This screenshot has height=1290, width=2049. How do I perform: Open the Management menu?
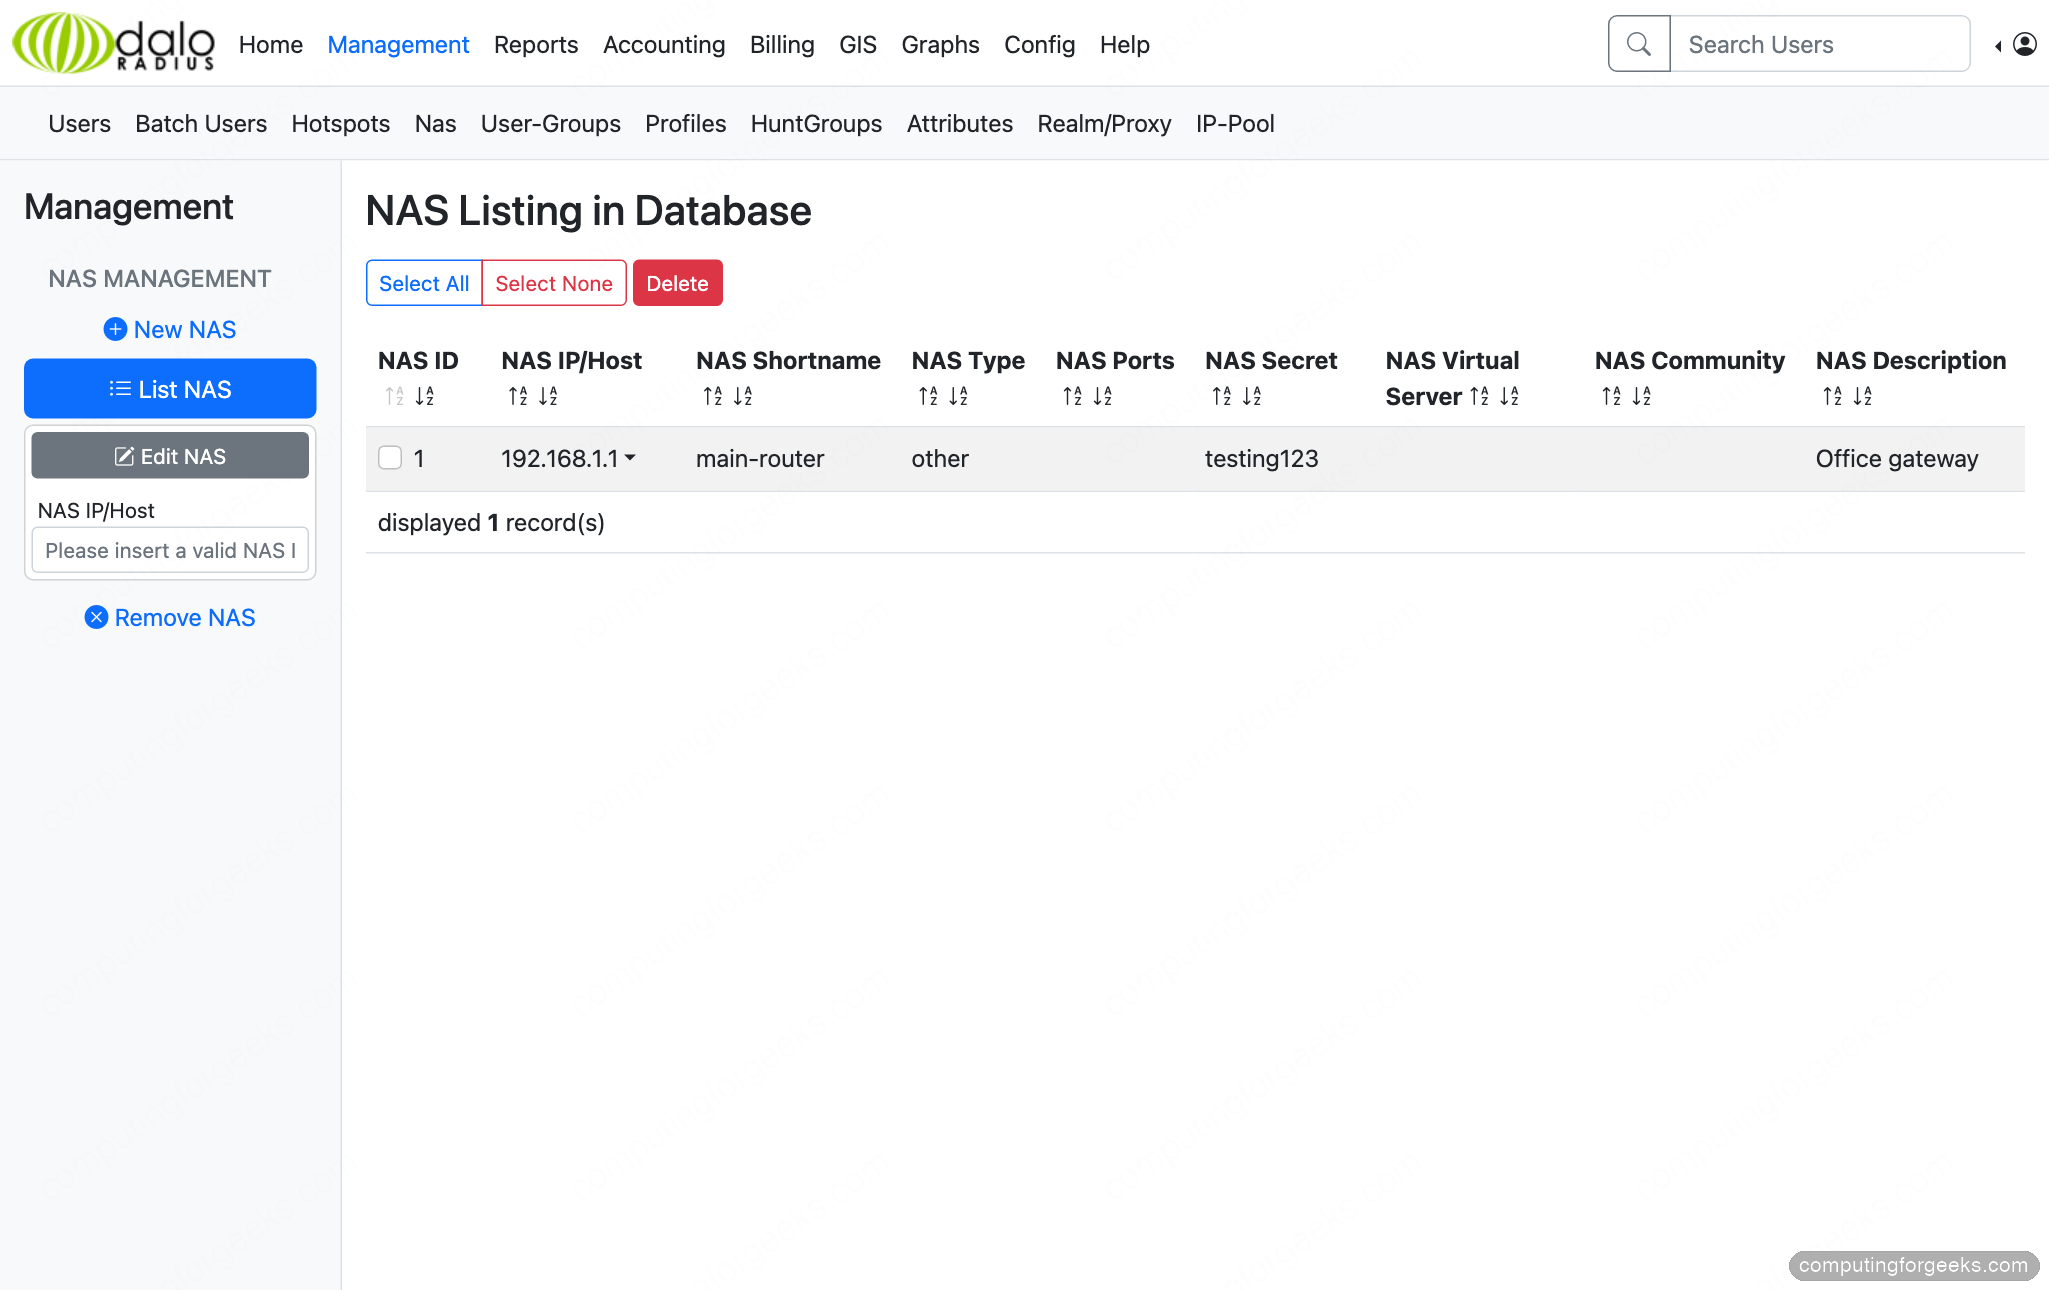tap(398, 45)
